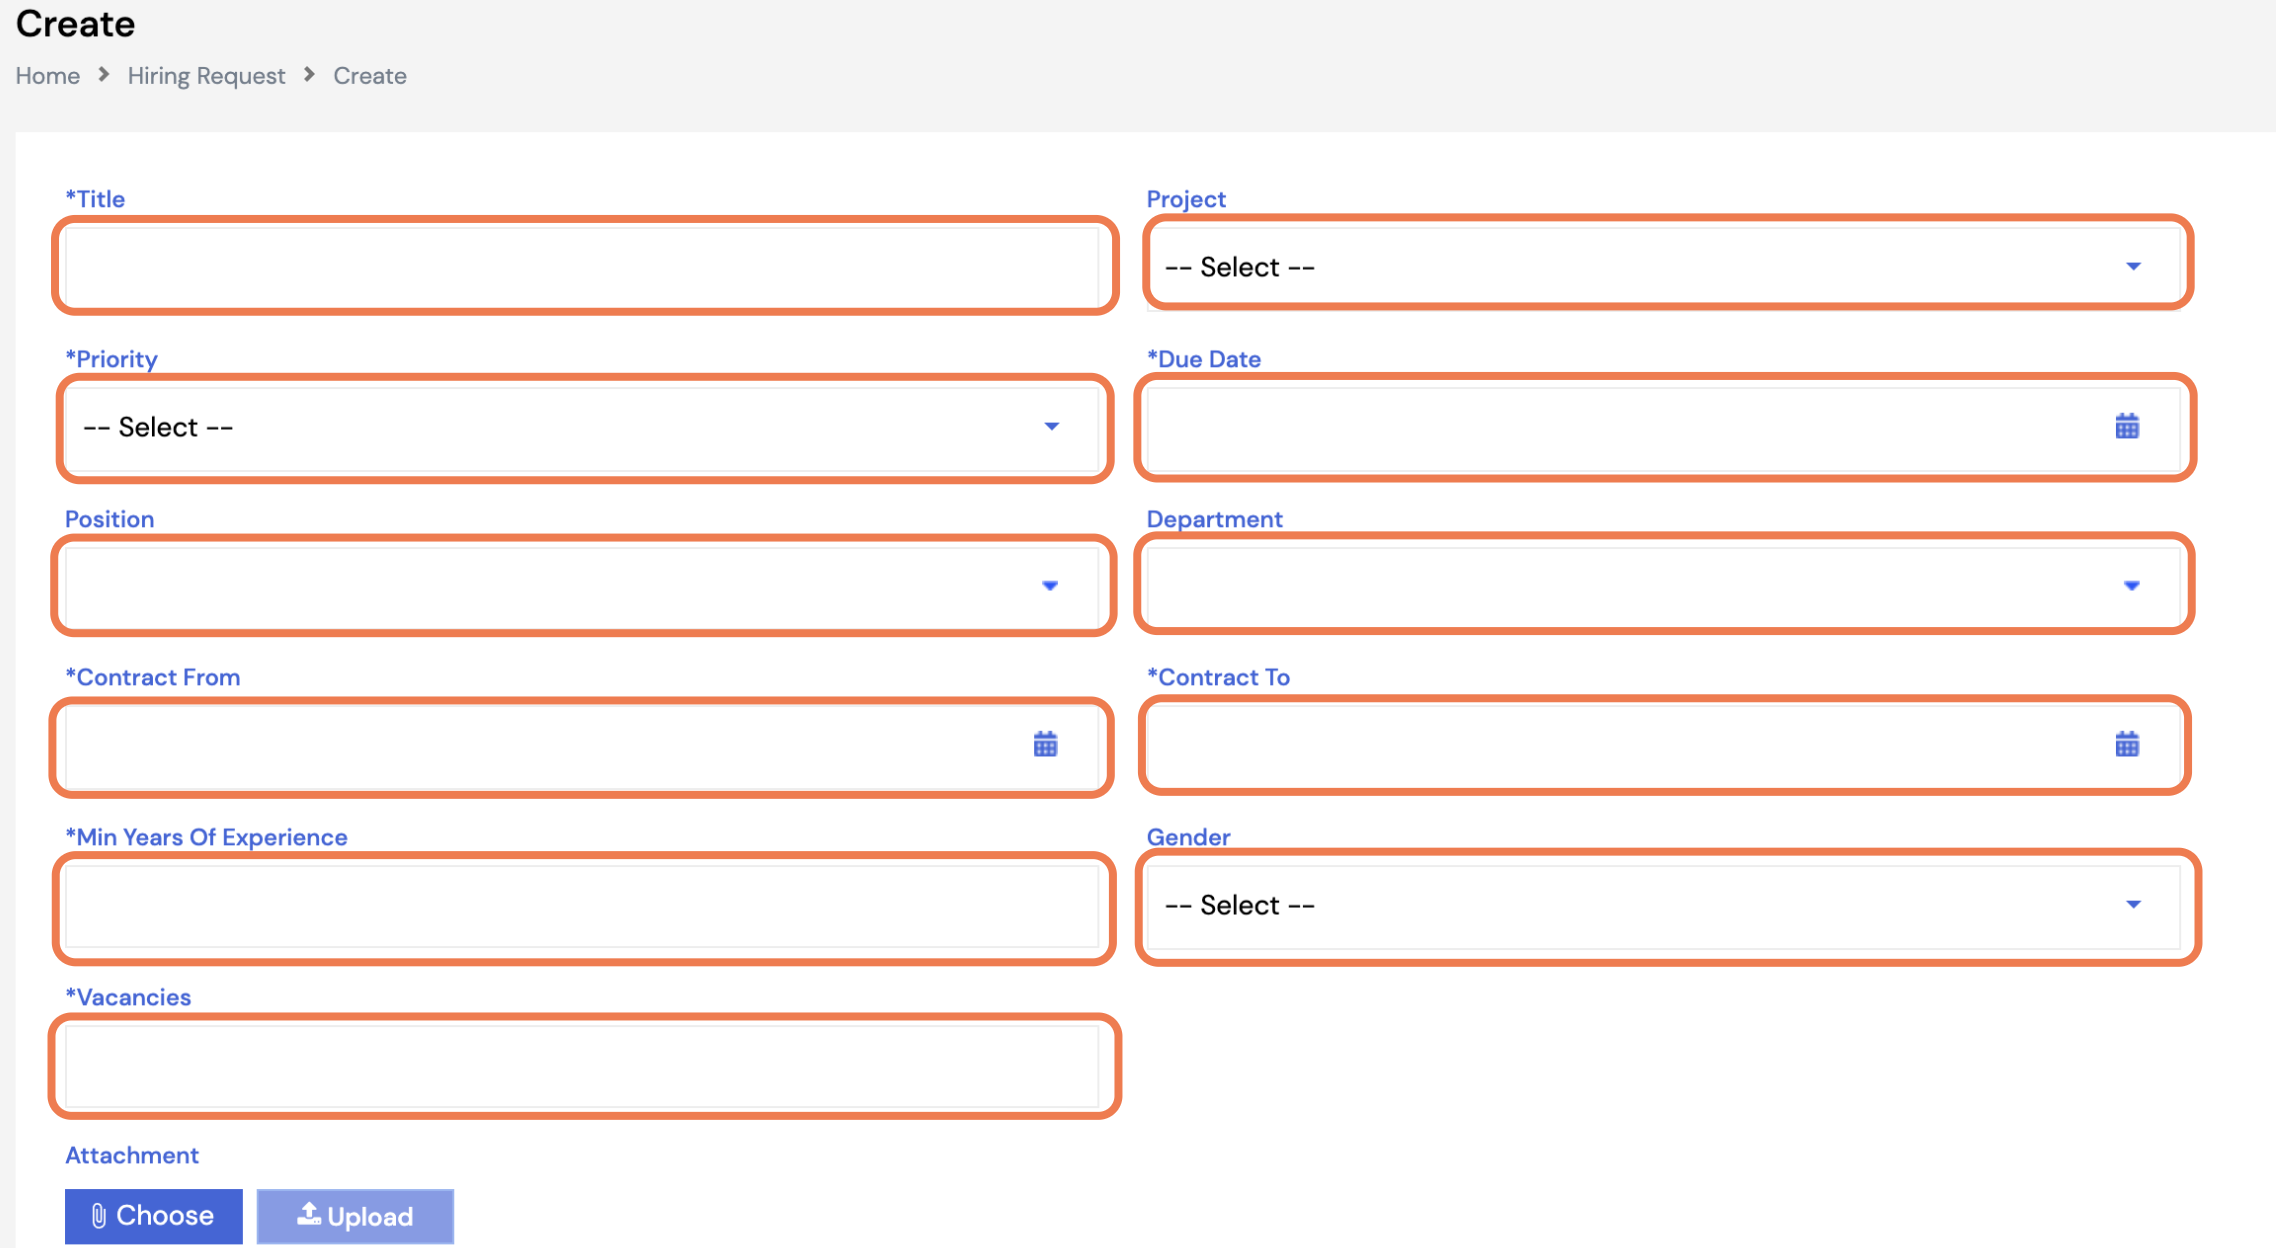Navigate to Hiring Request breadcrumb

tap(206, 76)
